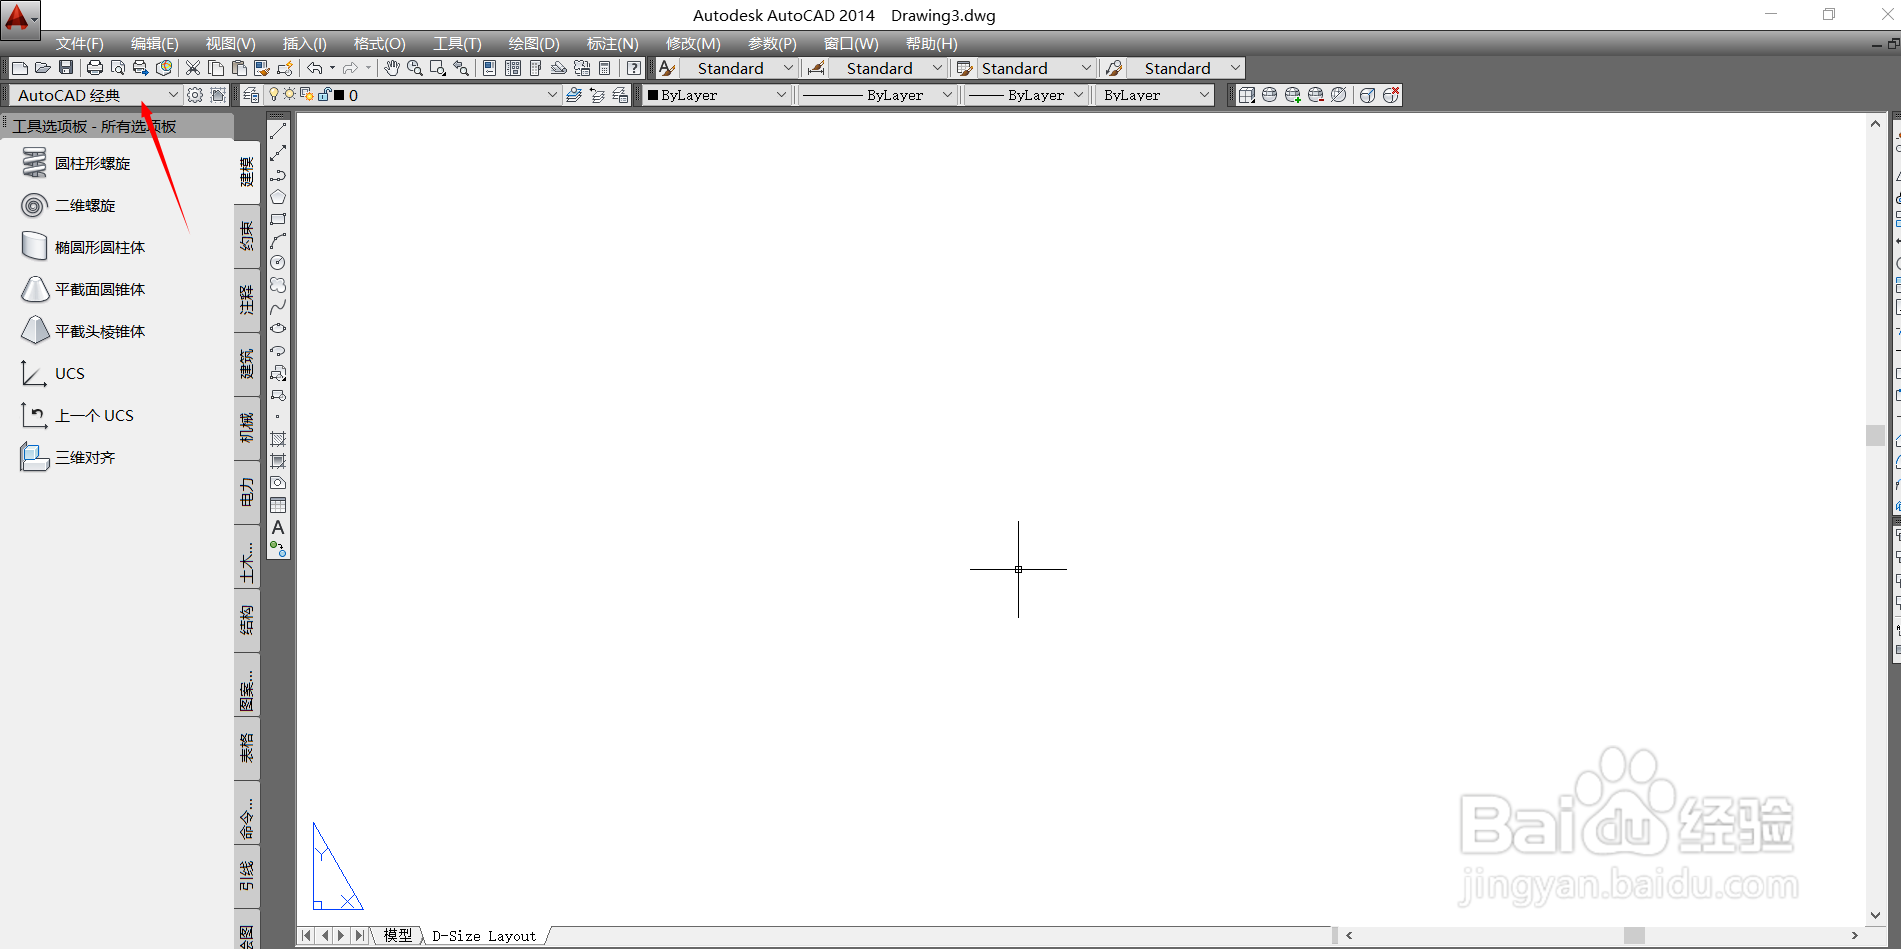Open the 编辑(E) menu

click(x=154, y=43)
